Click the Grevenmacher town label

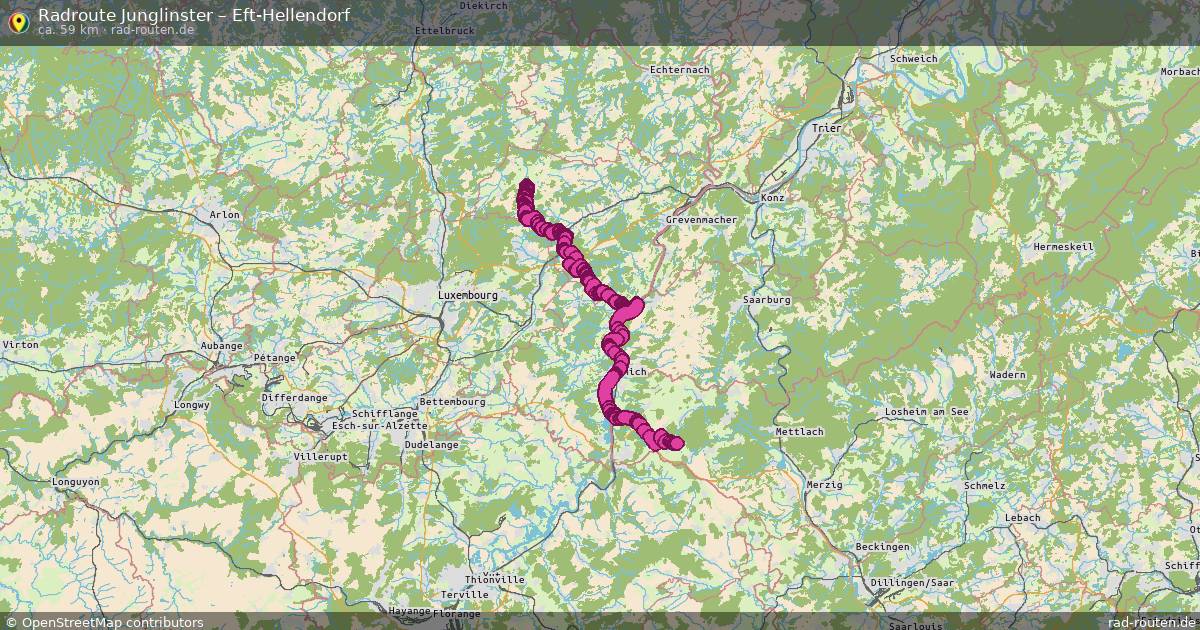coord(701,219)
